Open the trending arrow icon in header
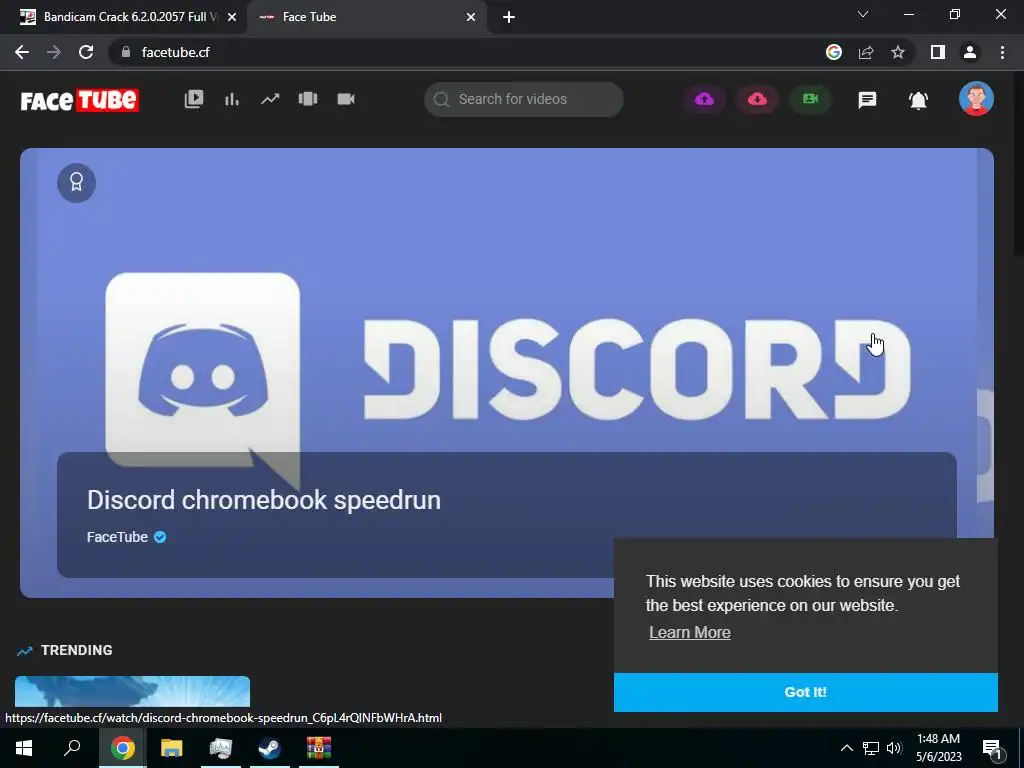The image size is (1024, 768). [270, 99]
